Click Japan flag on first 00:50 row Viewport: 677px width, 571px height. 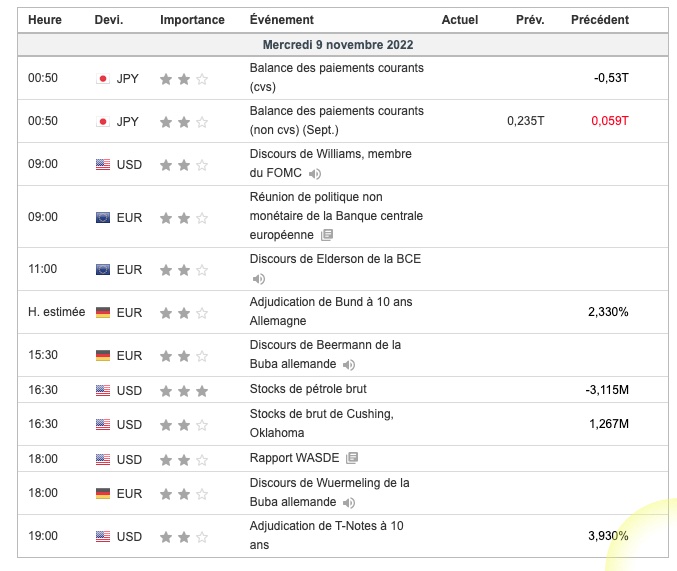(x=103, y=78)
